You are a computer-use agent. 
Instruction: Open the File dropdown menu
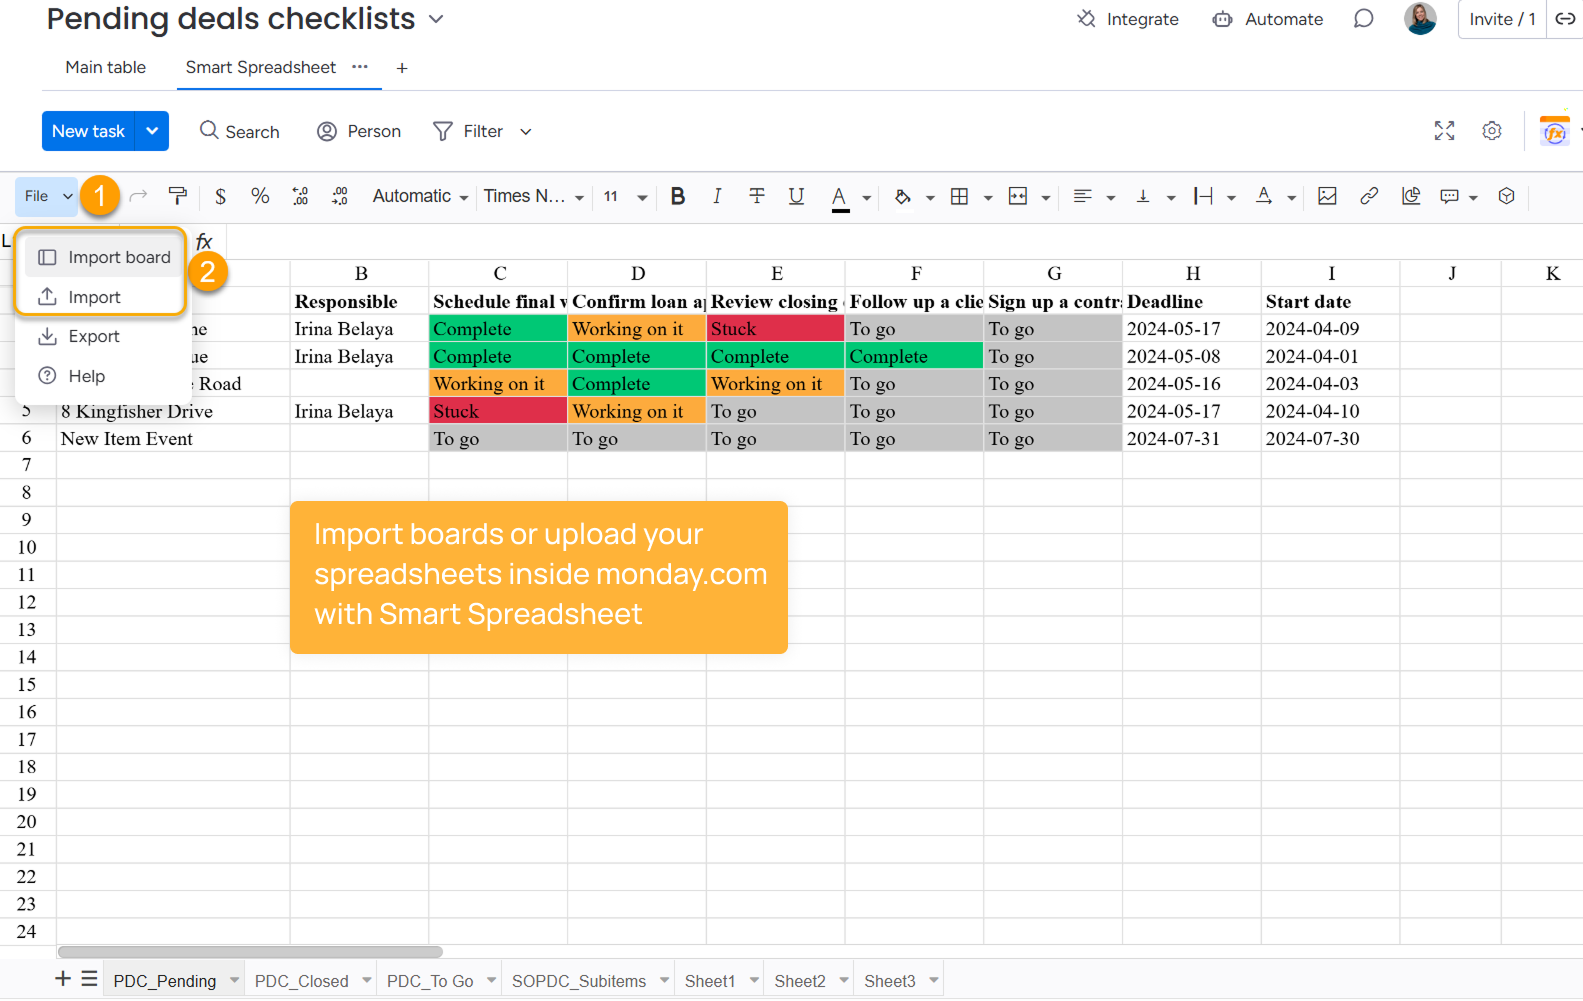pos(48,196)
